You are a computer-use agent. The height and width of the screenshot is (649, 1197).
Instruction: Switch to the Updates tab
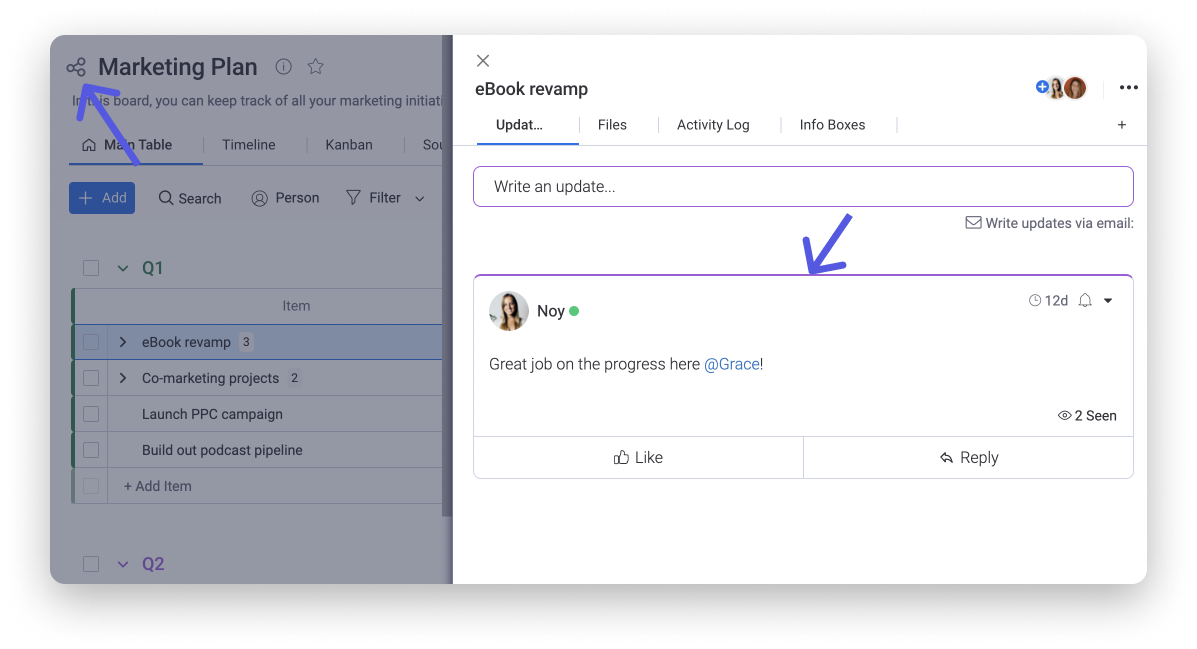click(520, 124)
